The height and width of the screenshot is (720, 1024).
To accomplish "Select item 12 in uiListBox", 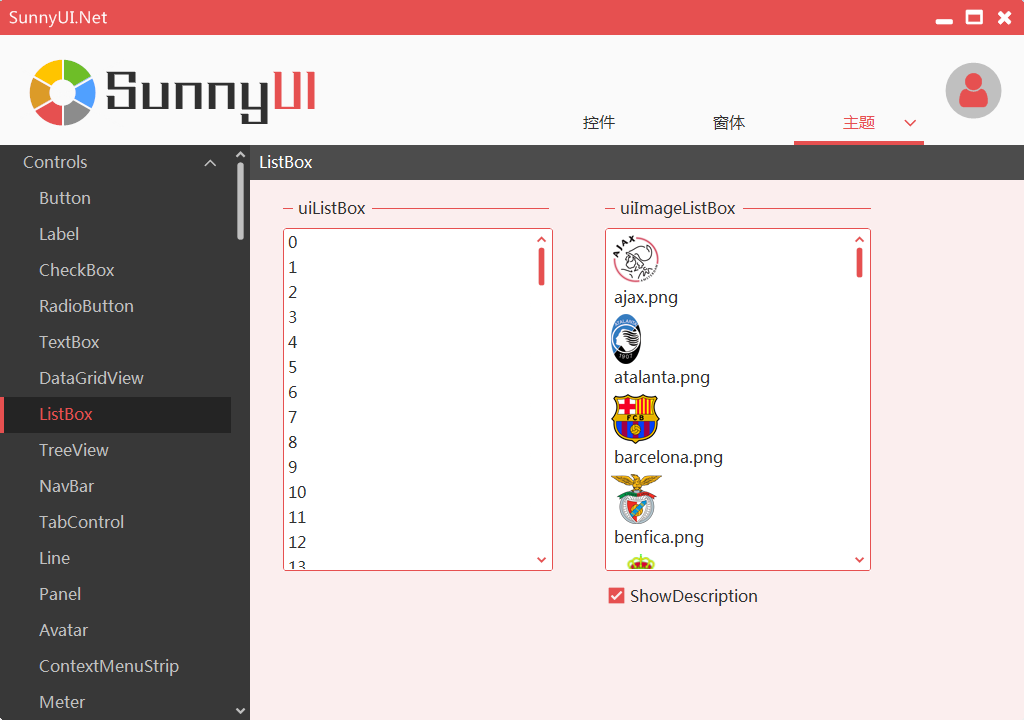I will click(x=409, y=542).
